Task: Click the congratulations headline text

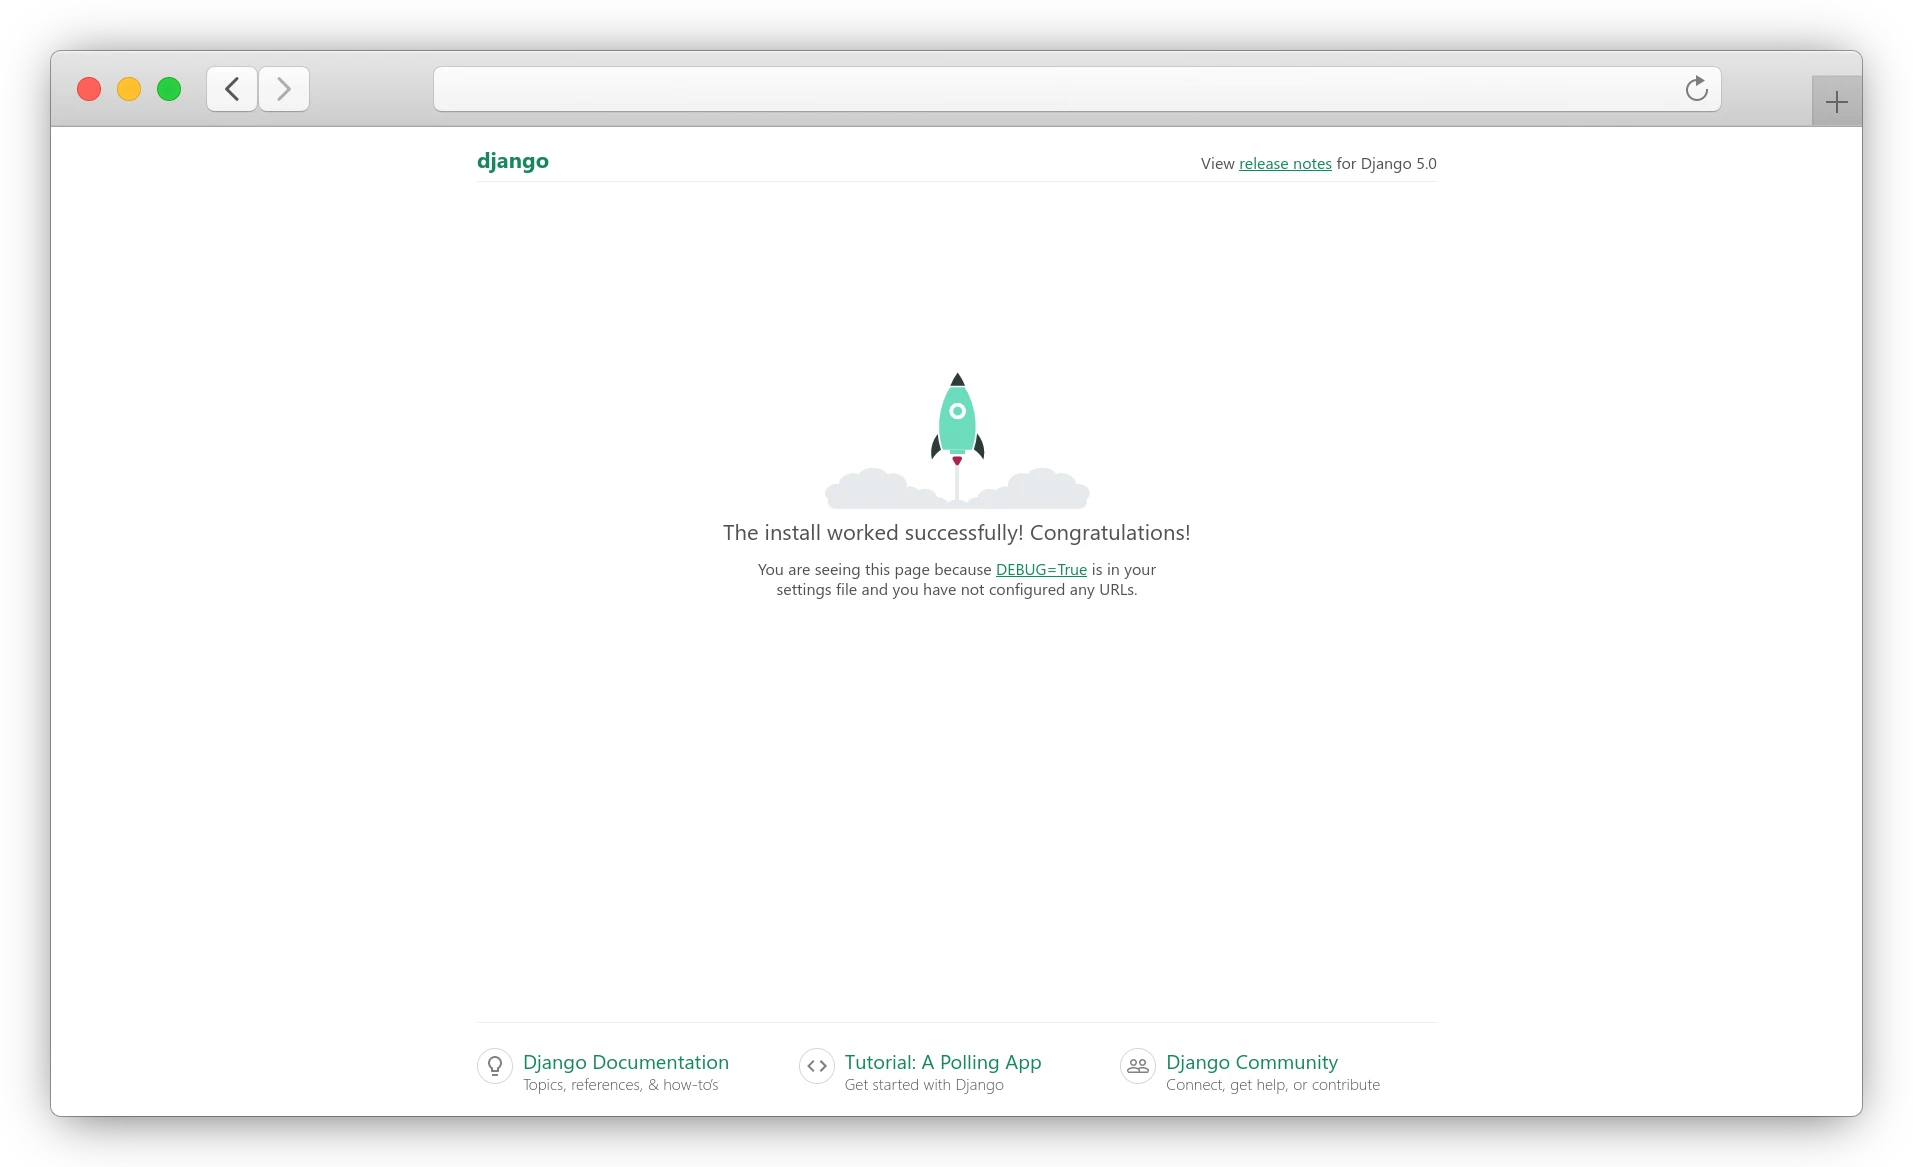Action: point(955,532)
